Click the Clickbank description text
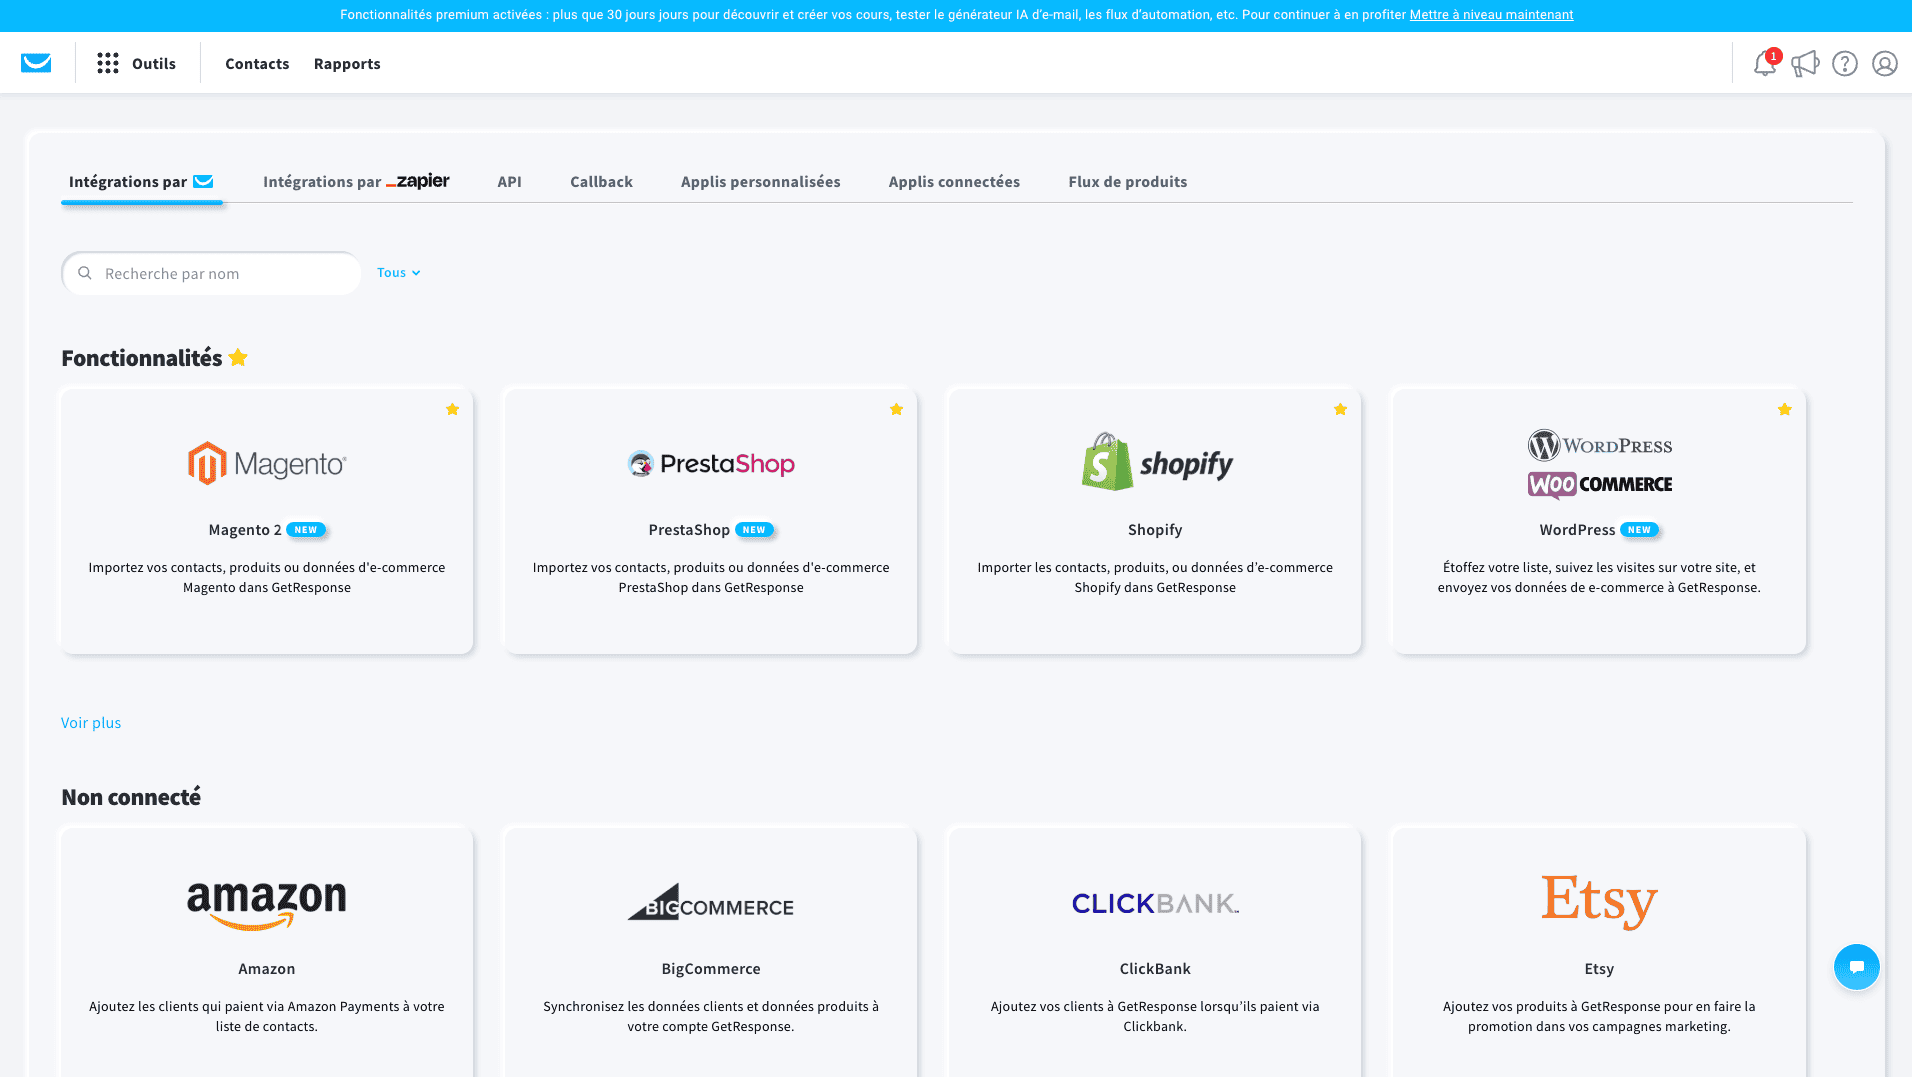 click(x=1155, y=1016)
